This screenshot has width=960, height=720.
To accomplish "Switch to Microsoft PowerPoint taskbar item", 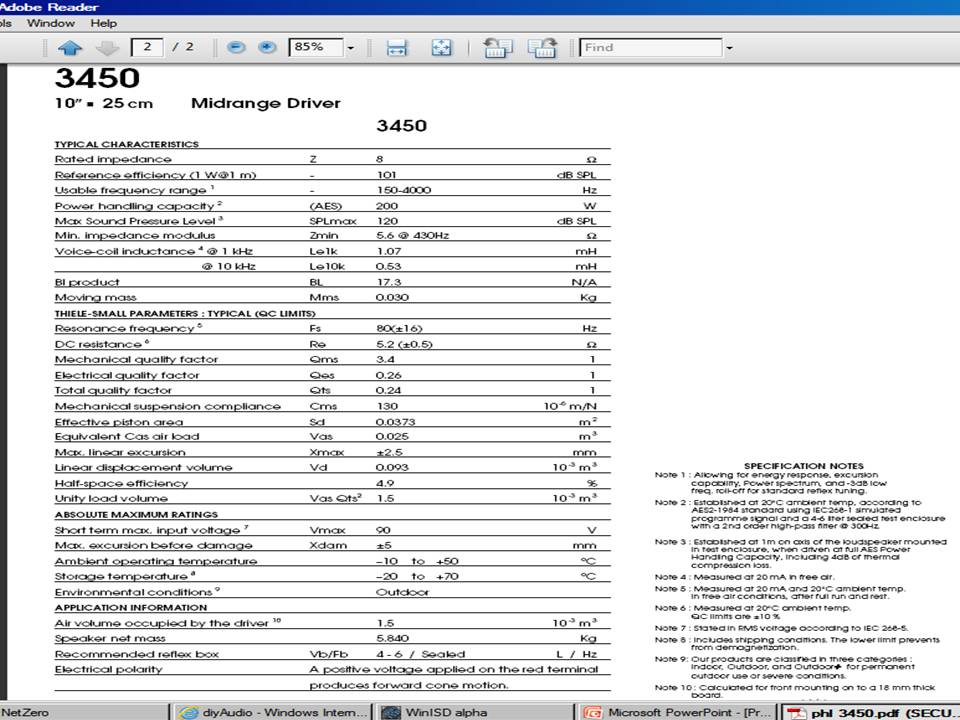I will click(678, 712).
